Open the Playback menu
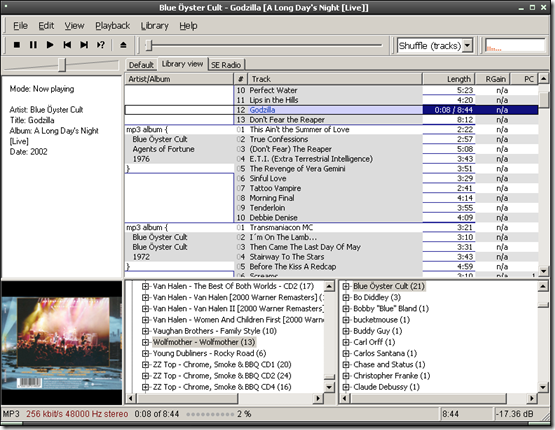 tap(113, 26)
